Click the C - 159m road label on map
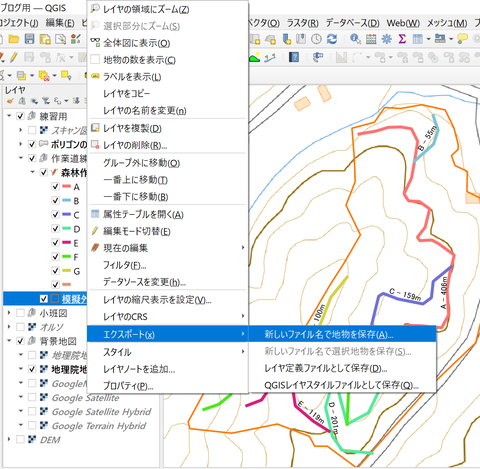Screen dimensions: 480x469 (x=405, y=295)
